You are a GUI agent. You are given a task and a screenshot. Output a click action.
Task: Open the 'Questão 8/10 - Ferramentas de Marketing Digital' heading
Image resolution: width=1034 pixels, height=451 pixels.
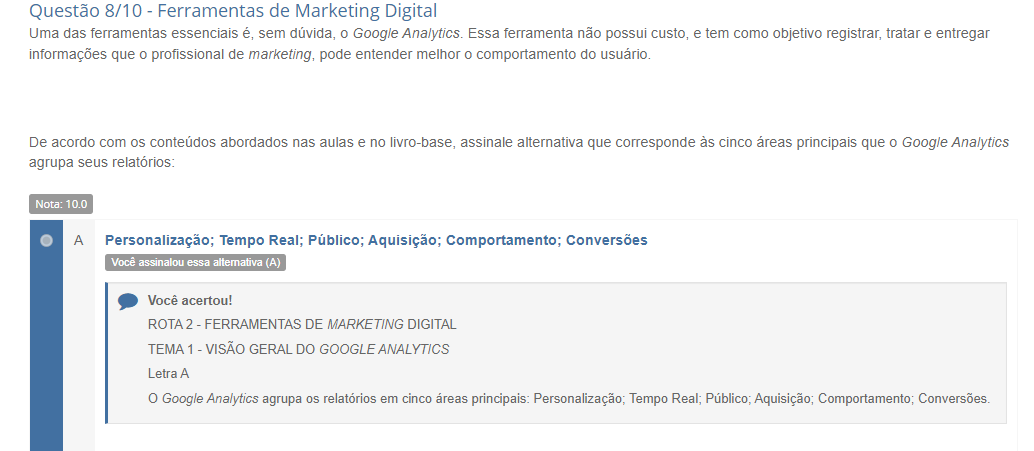click(x=233, y=12)
